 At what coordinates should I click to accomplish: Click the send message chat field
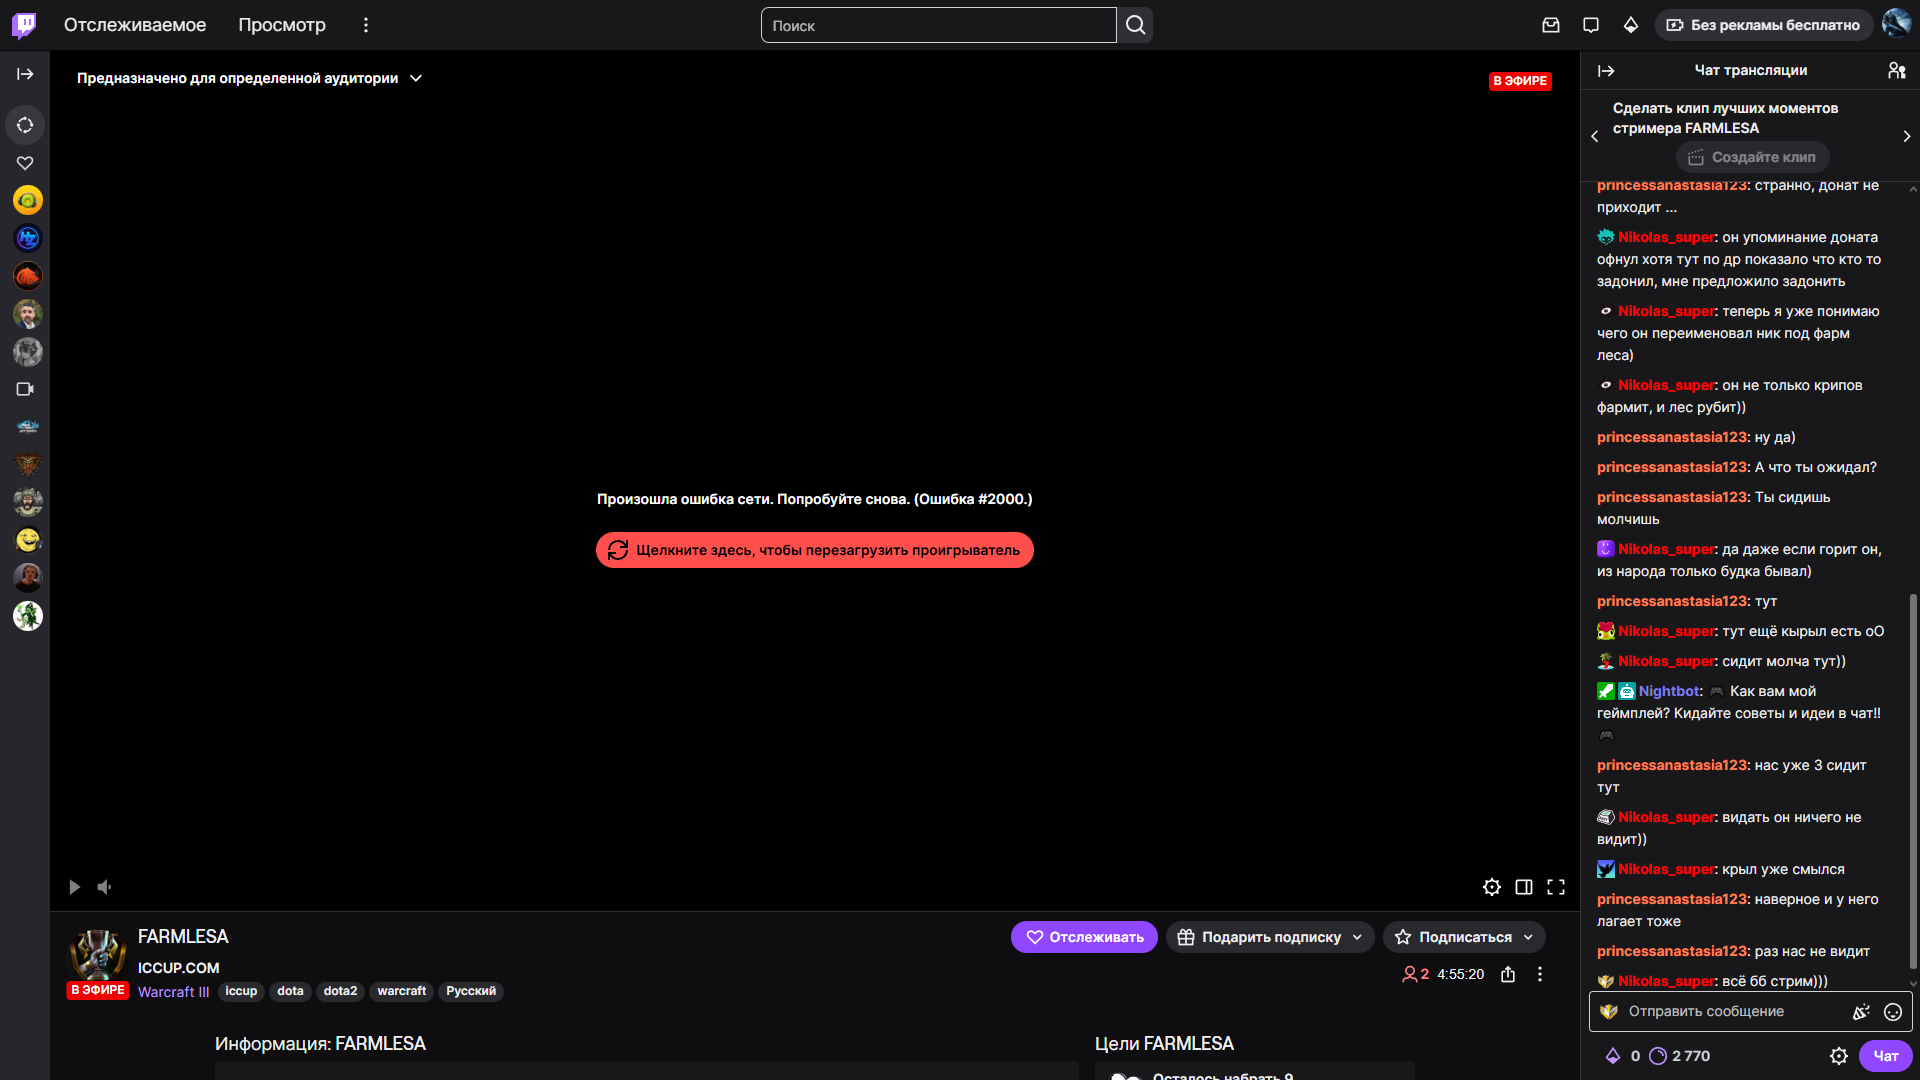tap(1730, 1012)
